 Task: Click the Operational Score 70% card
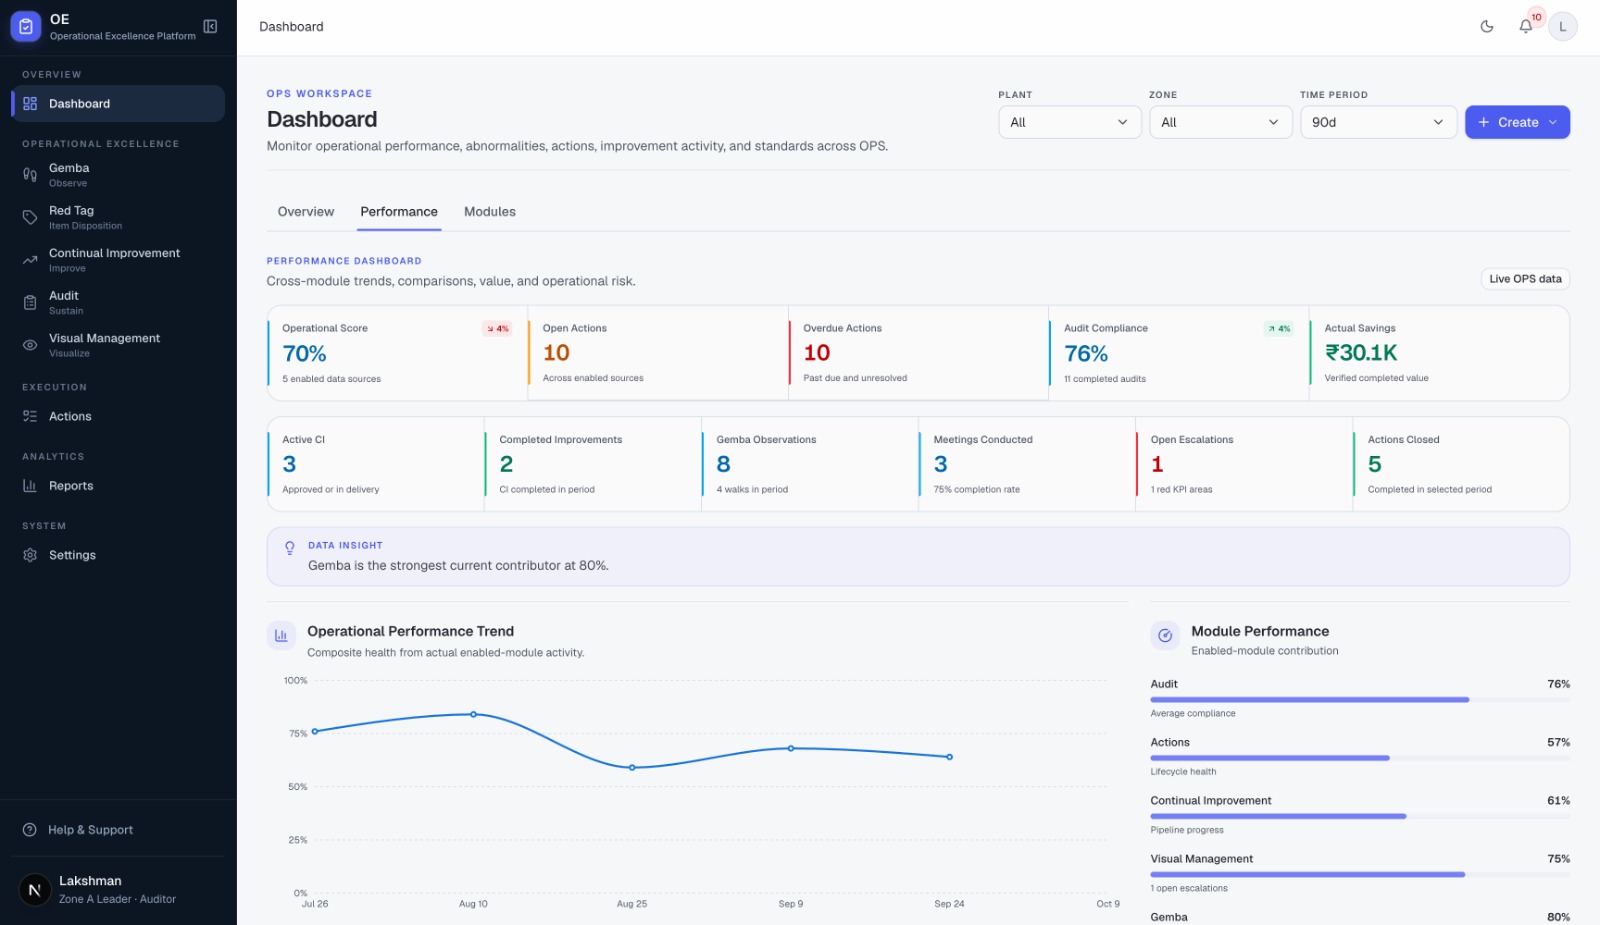[x=397, y=353]
